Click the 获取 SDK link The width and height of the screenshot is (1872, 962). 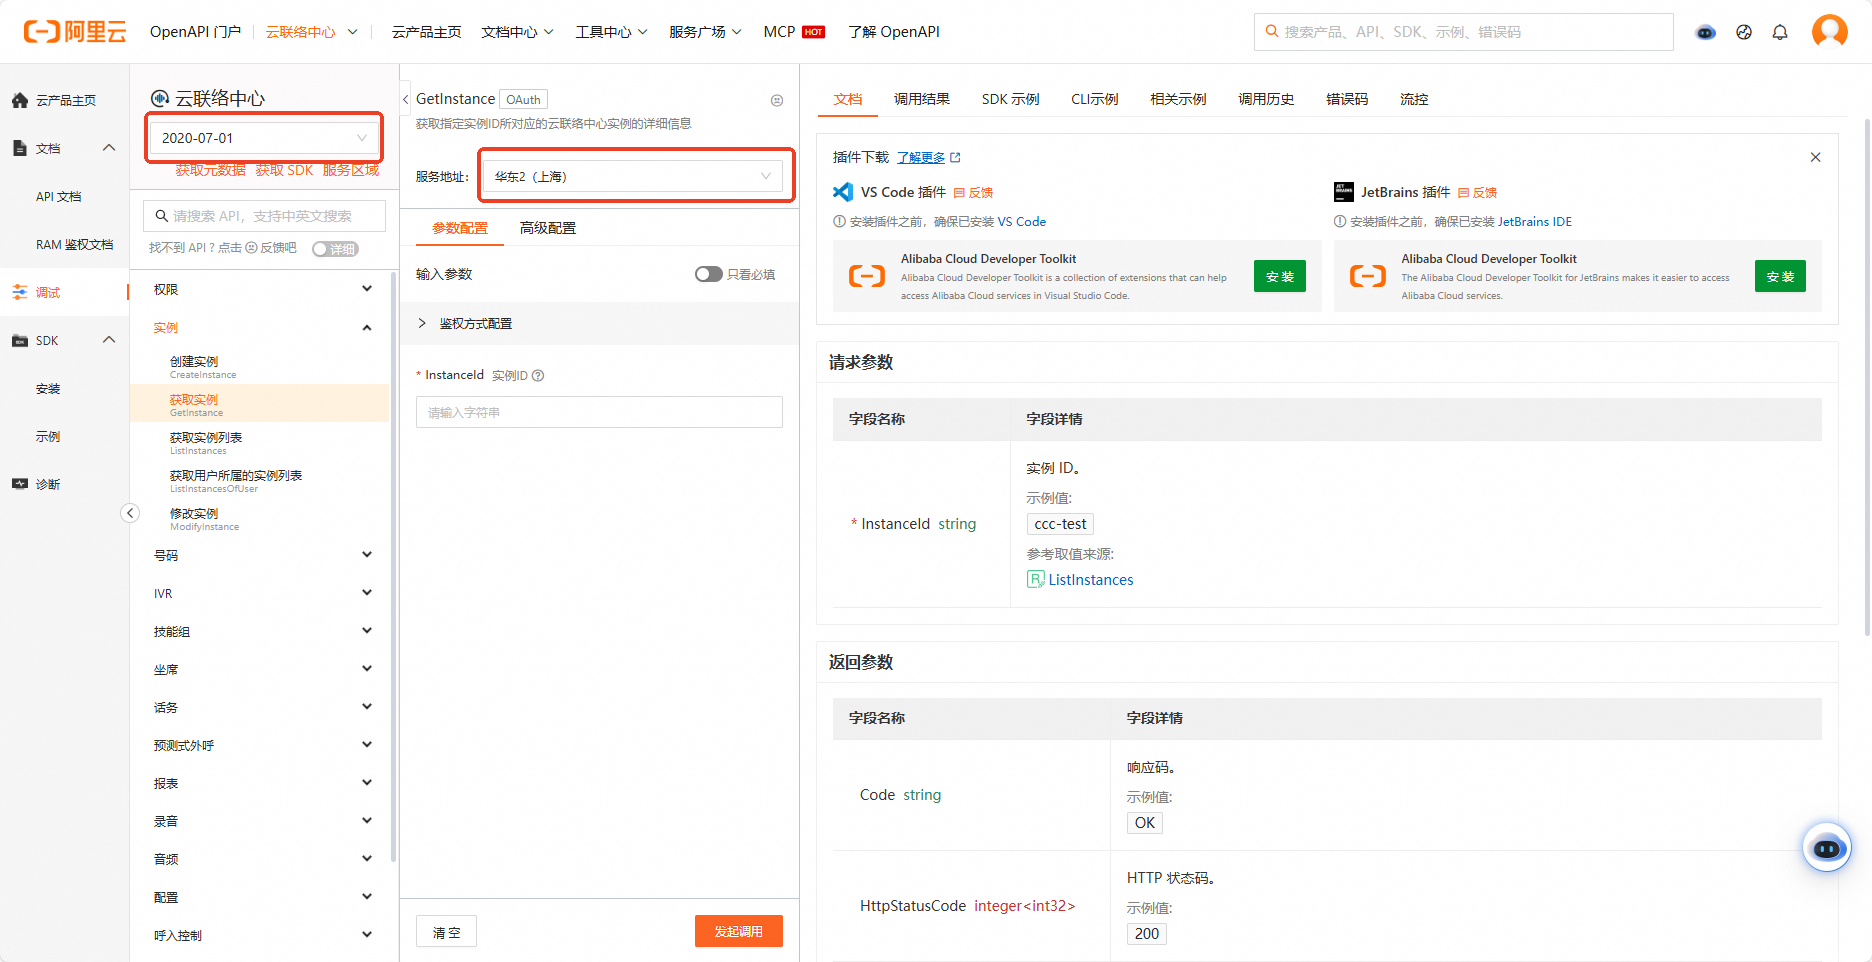point(284,170)
